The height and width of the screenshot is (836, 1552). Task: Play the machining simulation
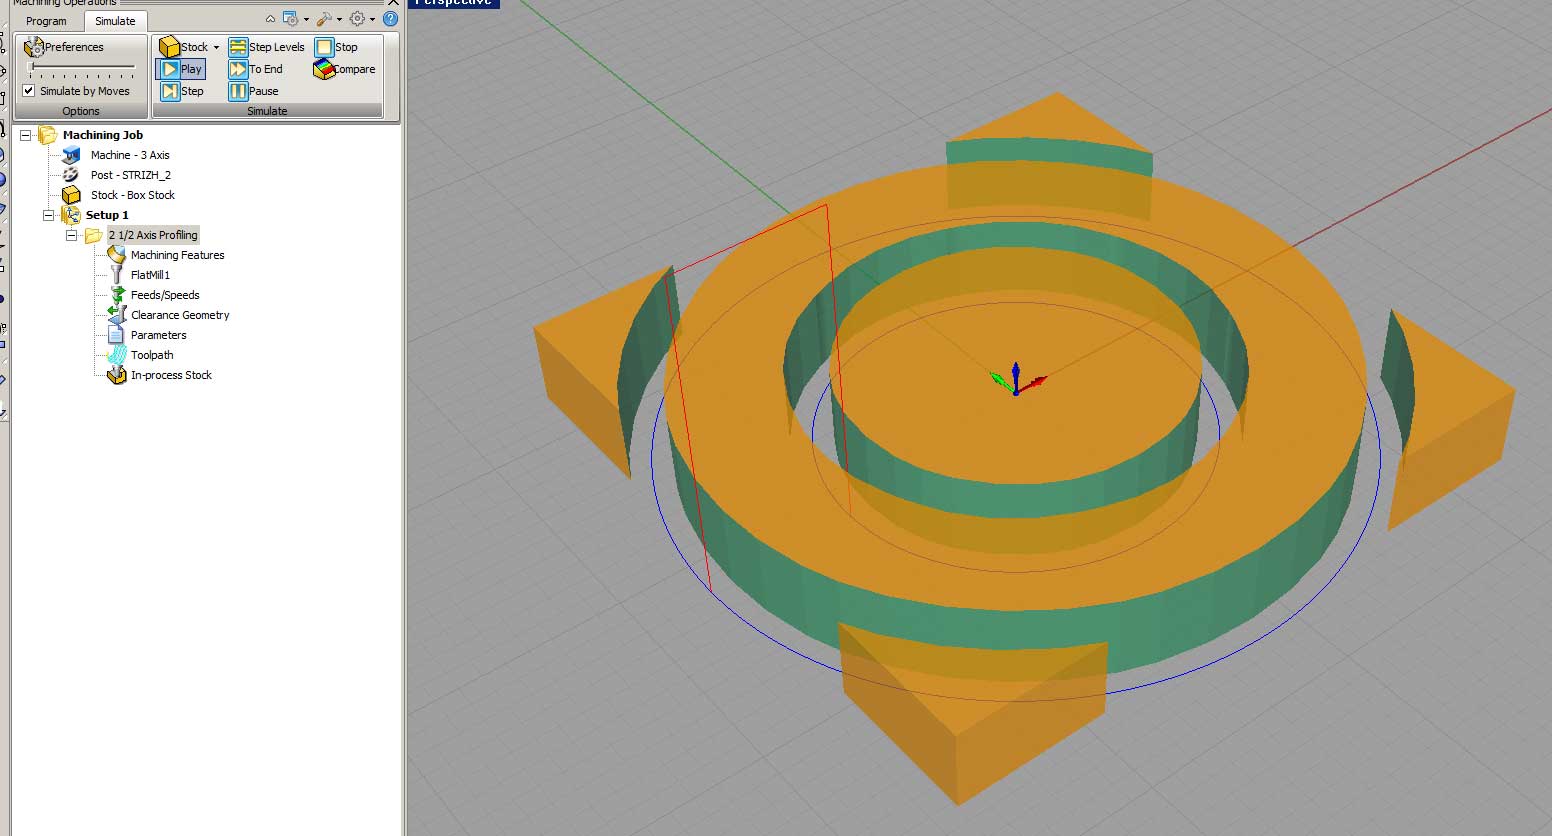point(181,69)
